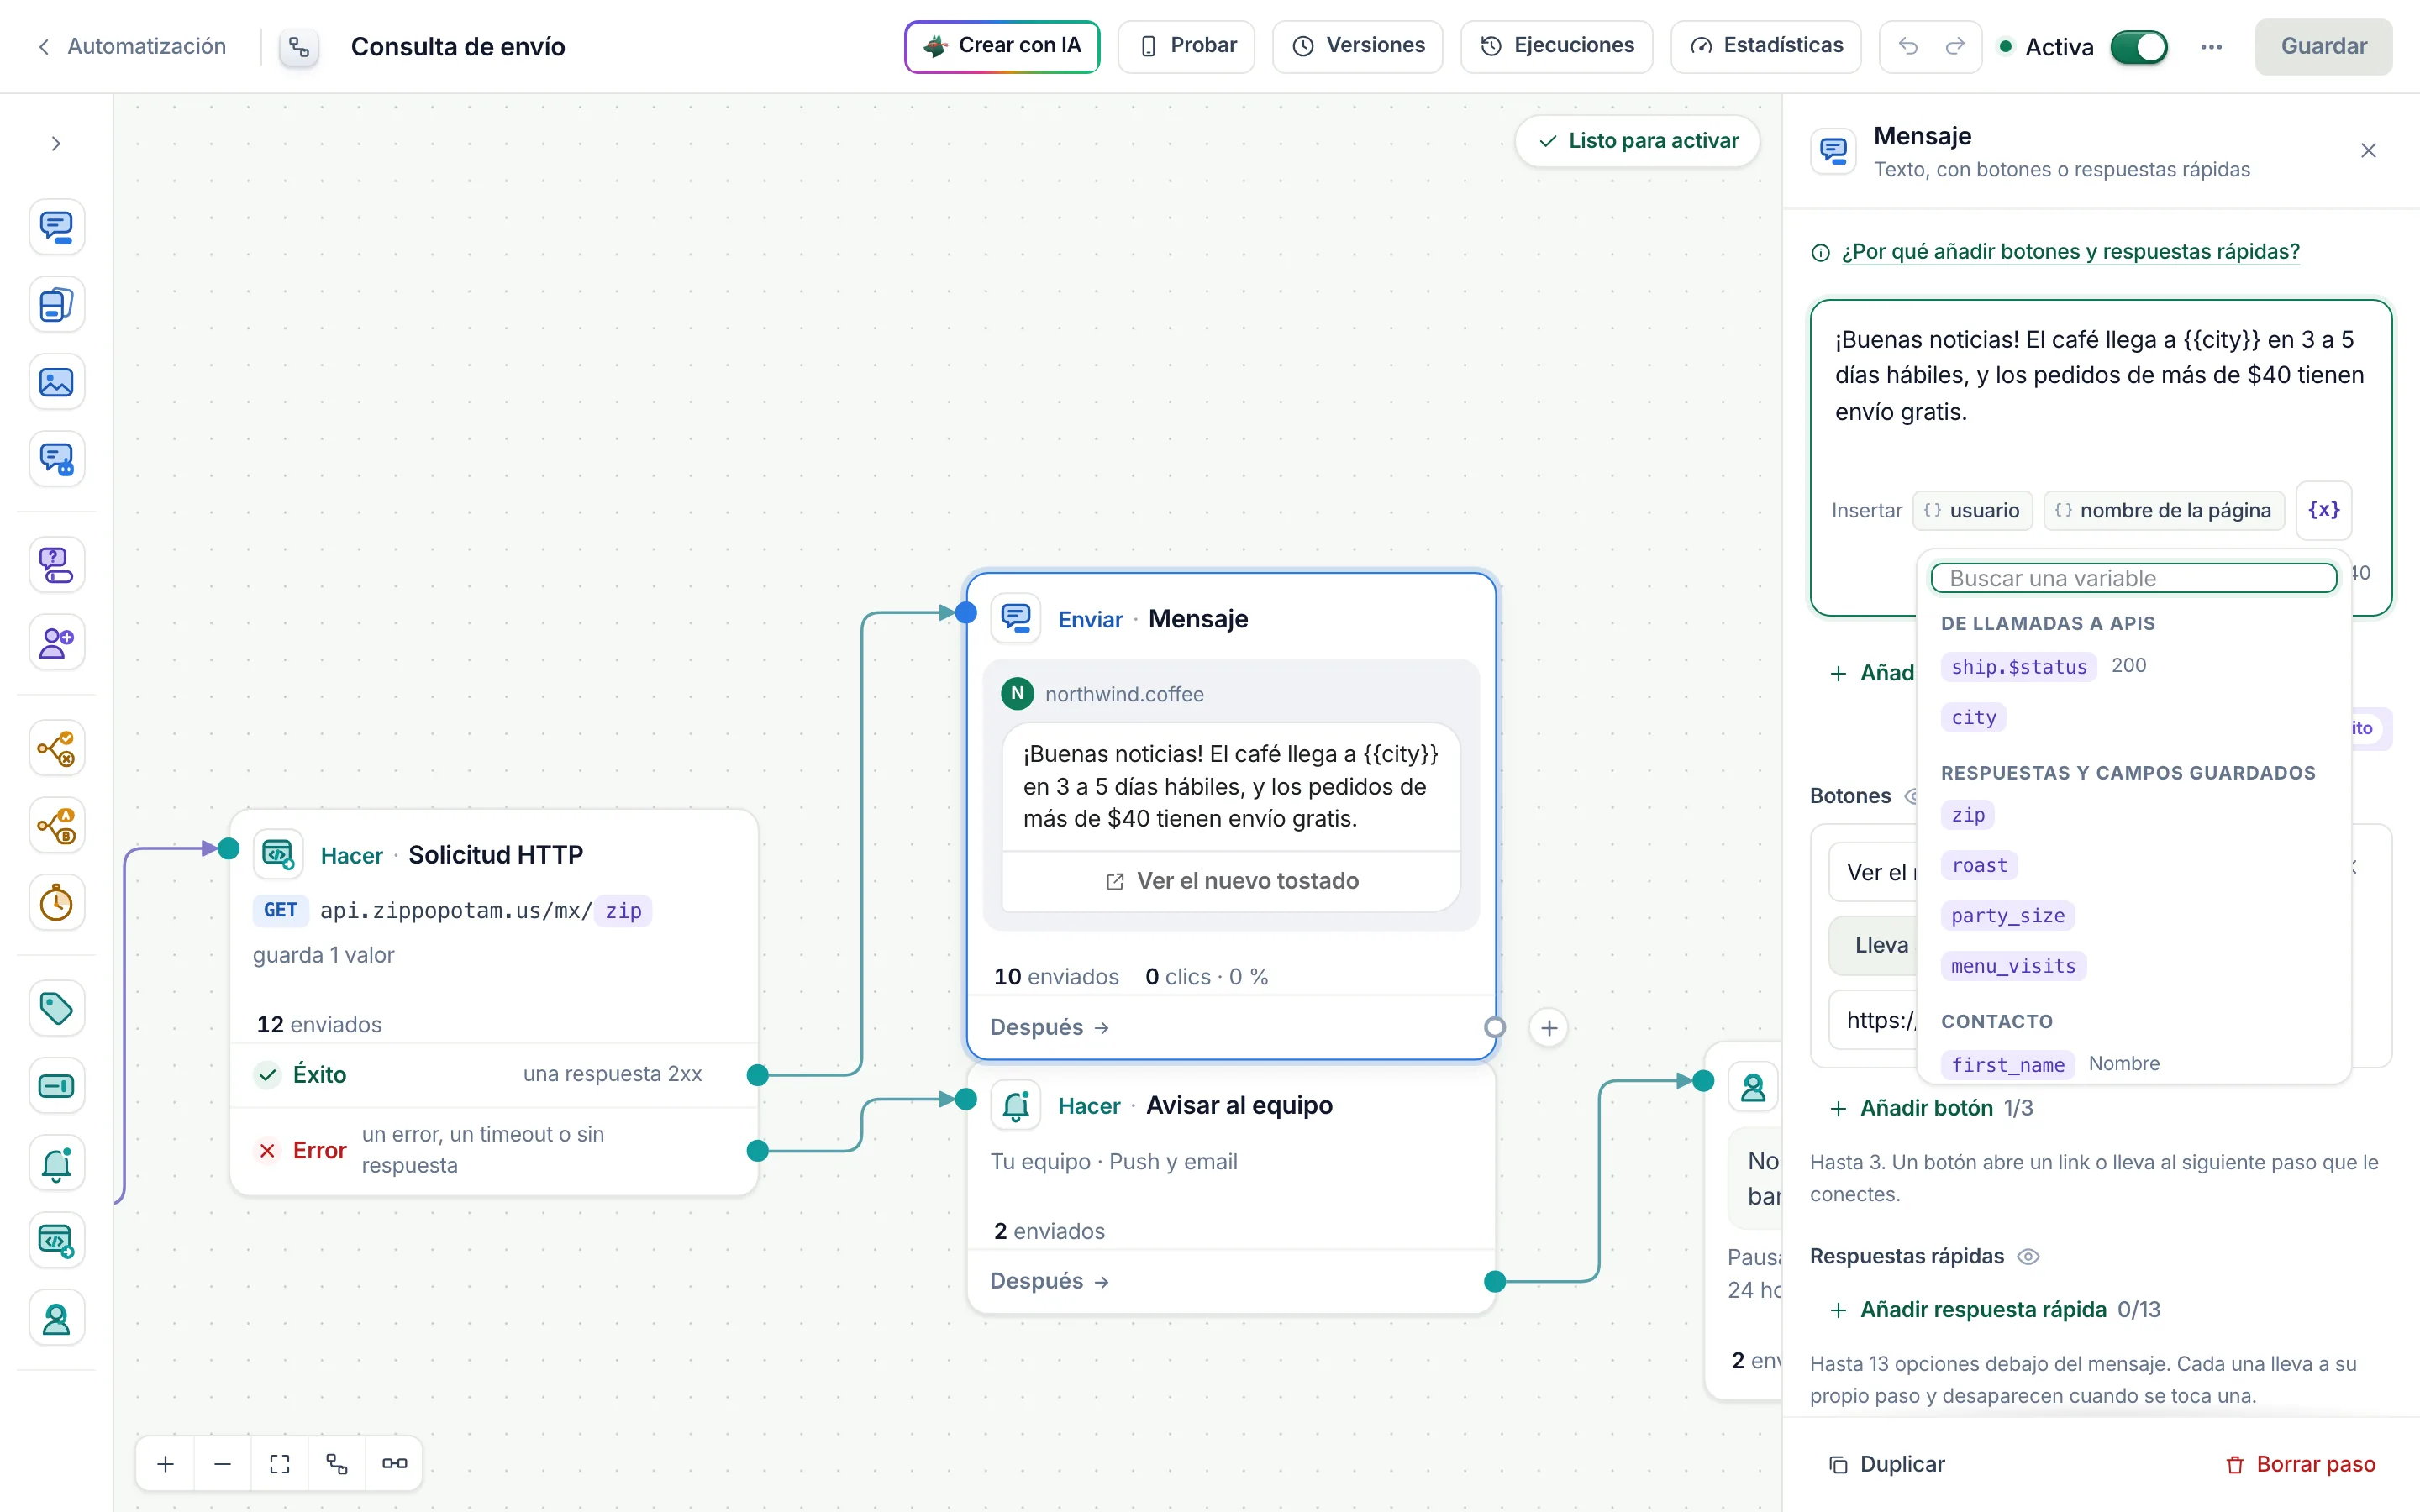Click the HTTP request icon in sidebar
The height and width of the screenshot is (1512, 2420).
pos(56,1241)
